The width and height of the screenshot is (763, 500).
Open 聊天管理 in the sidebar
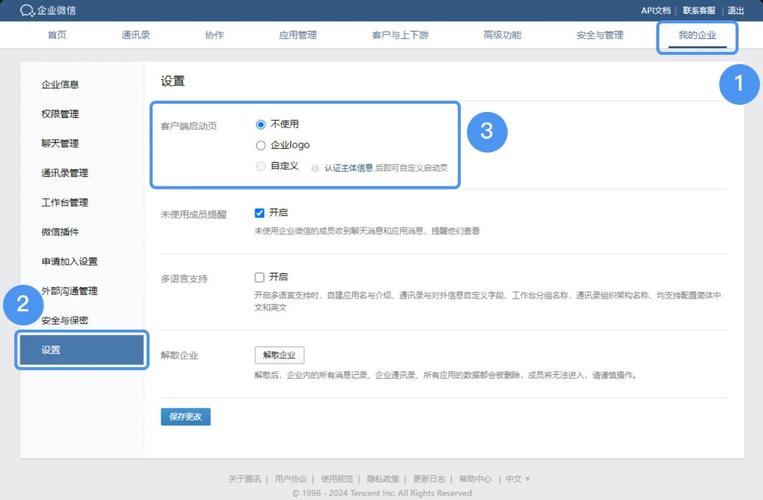point(60,143)
